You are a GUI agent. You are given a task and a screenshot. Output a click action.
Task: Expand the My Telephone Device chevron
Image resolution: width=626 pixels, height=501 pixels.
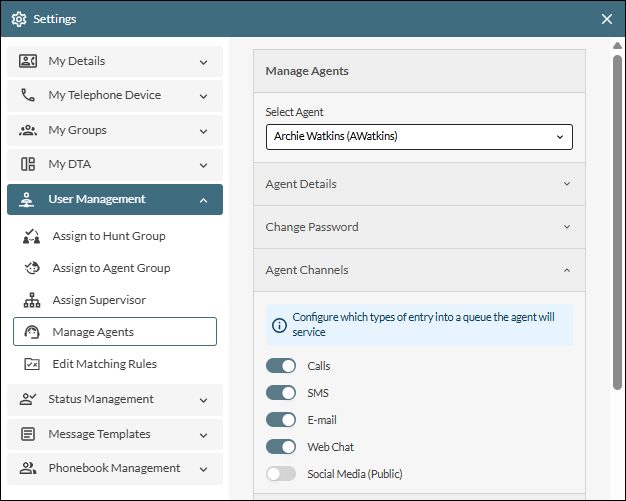[203, 96]
